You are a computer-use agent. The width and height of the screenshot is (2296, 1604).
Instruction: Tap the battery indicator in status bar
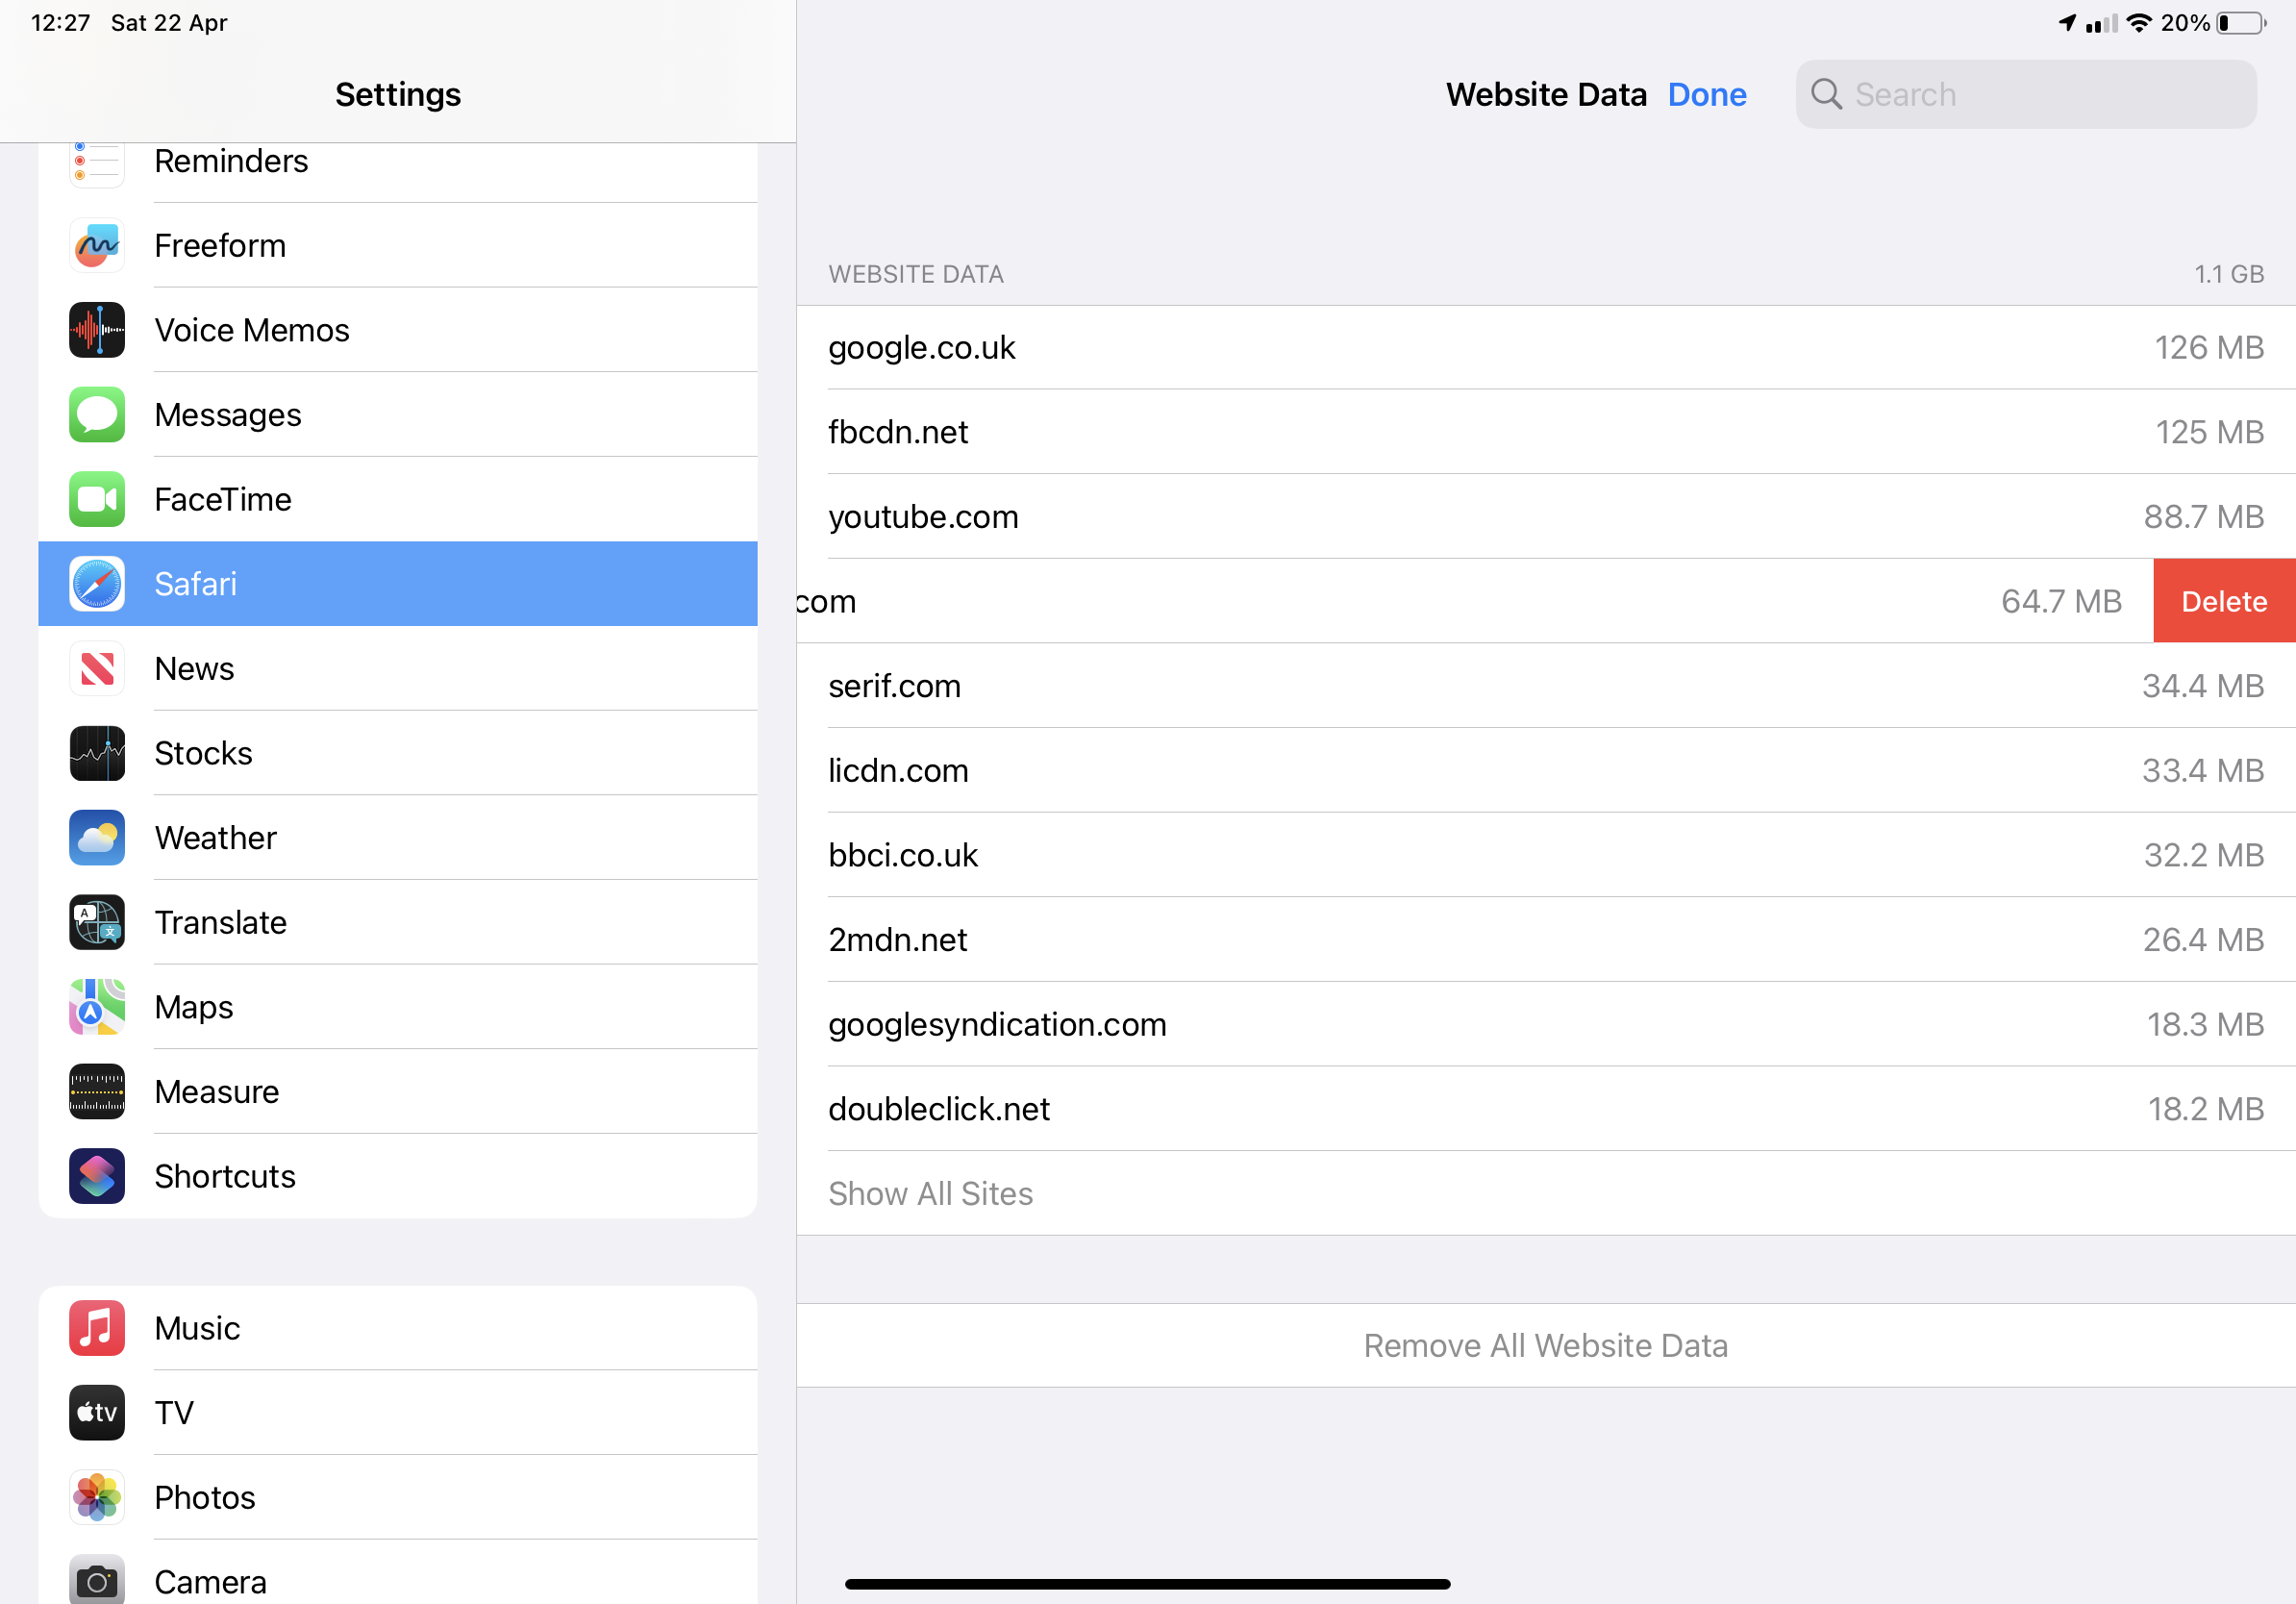(x=2241, y=23)
